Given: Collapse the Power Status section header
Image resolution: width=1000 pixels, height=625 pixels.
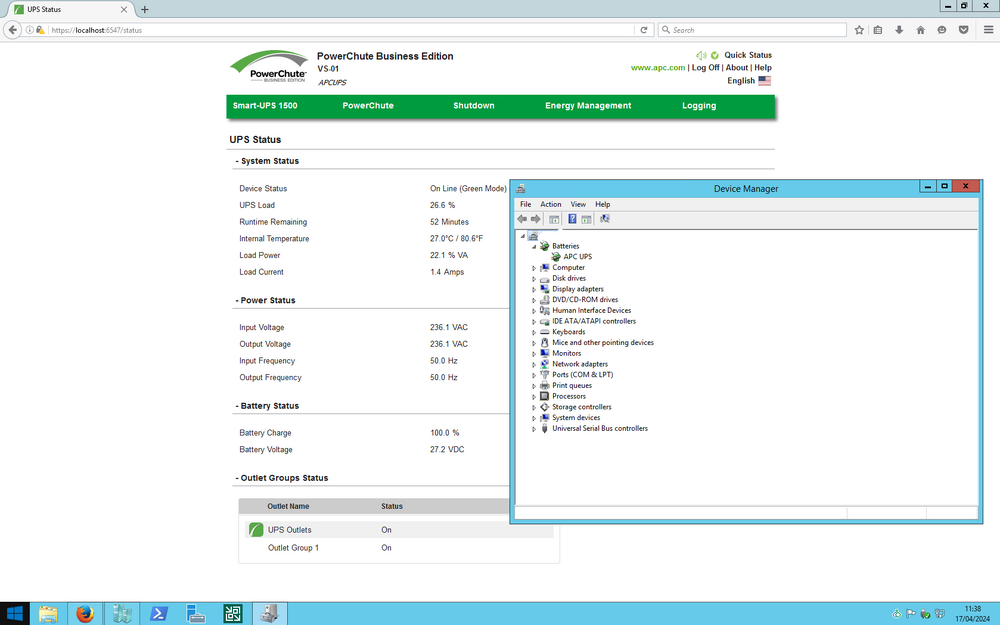Looking at the screenshot, I should (265, 300).
